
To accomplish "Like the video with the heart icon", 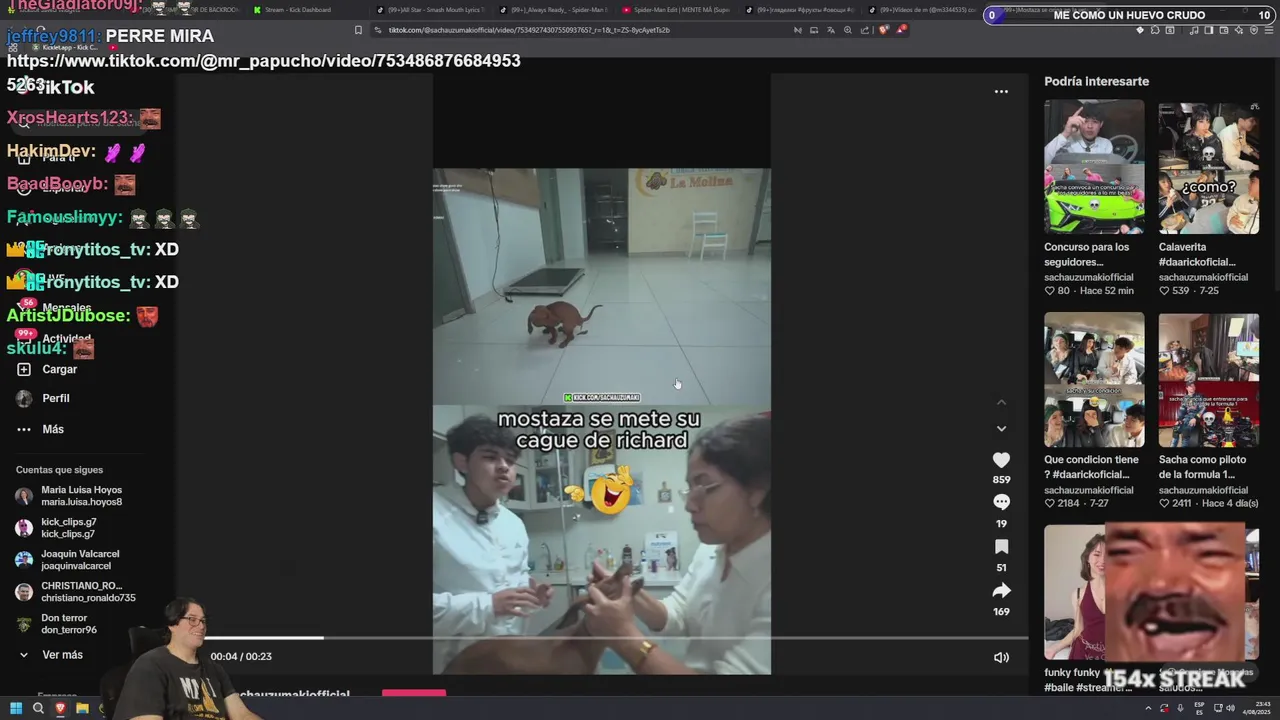I will (x=1001, y=460).
